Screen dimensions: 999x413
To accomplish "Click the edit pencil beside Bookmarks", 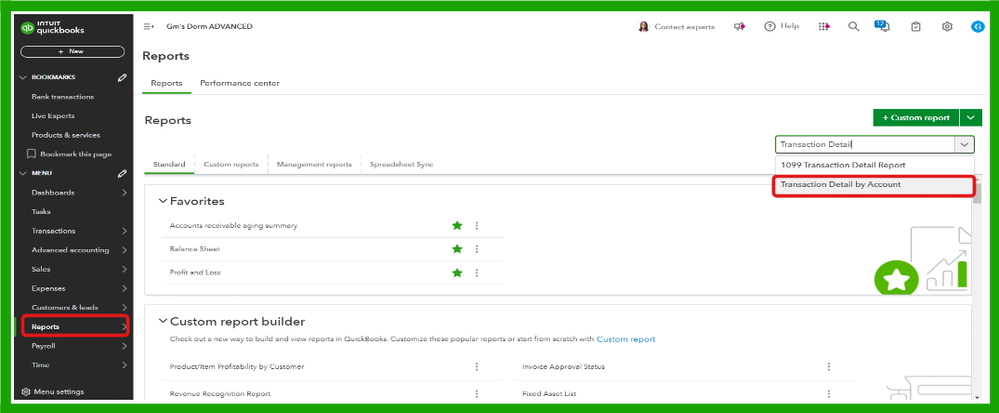I will pos(122,77).
